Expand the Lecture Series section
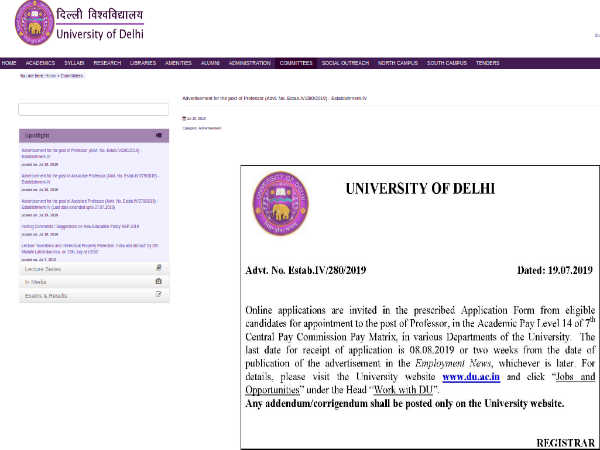The width and height of the screenshot is (600, 450). click(x=80, y=269)
